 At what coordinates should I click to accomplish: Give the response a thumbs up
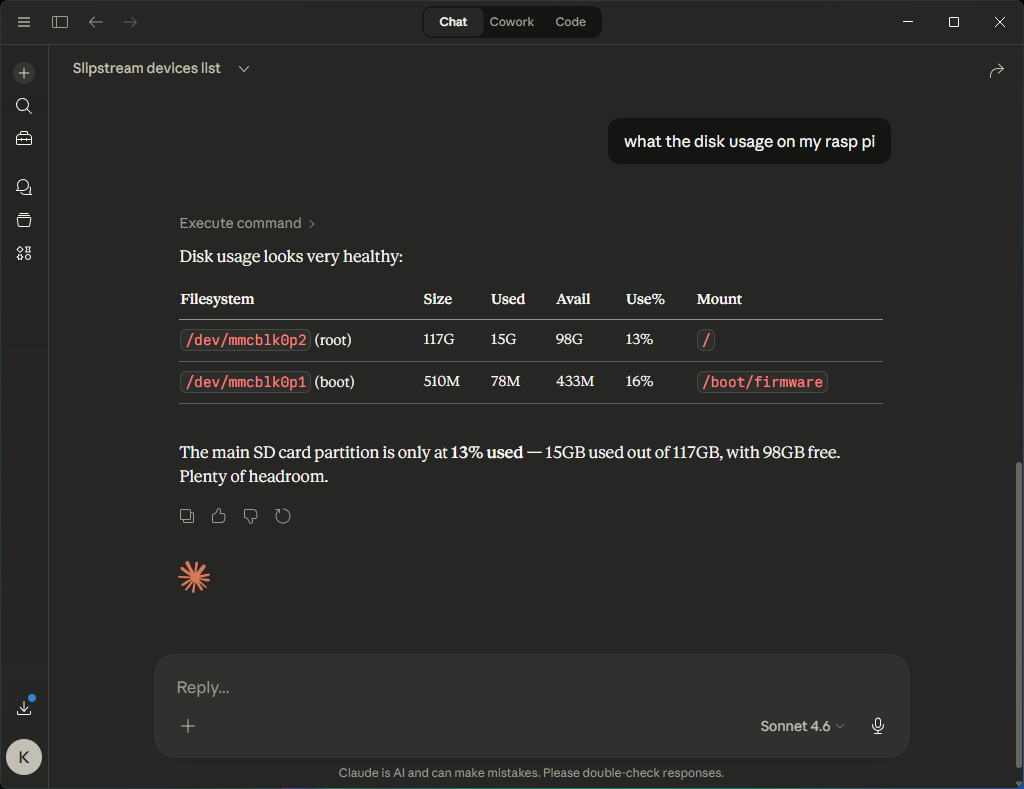click(219, 516)
